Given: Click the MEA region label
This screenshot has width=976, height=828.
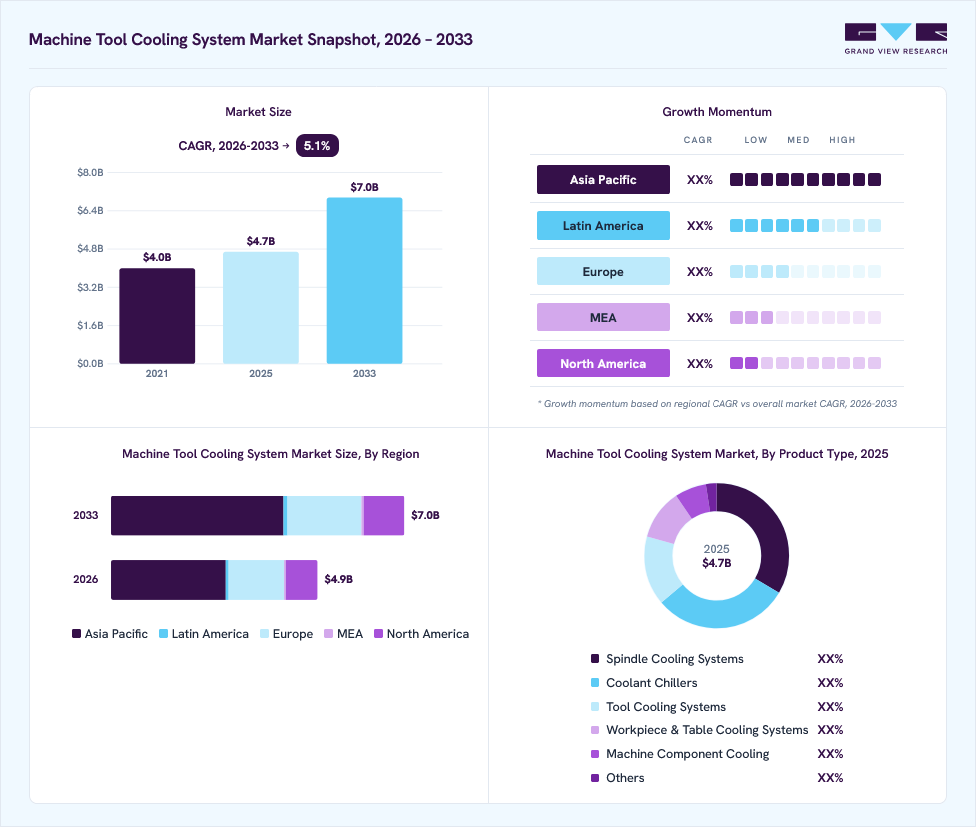Looking at the screenshot, I should tap(603, 318).
